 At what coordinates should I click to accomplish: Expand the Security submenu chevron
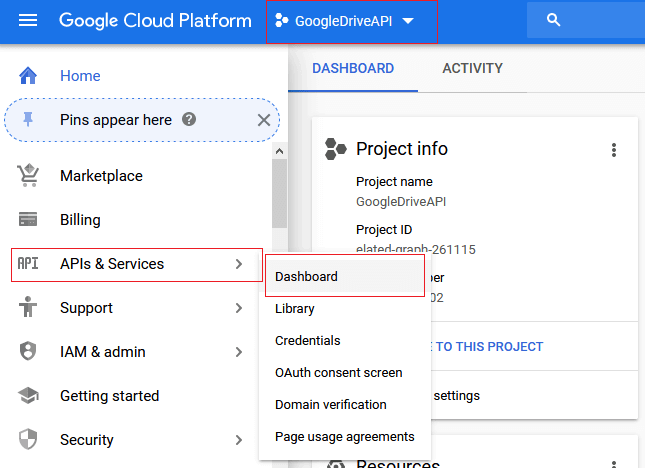point(238,440)
